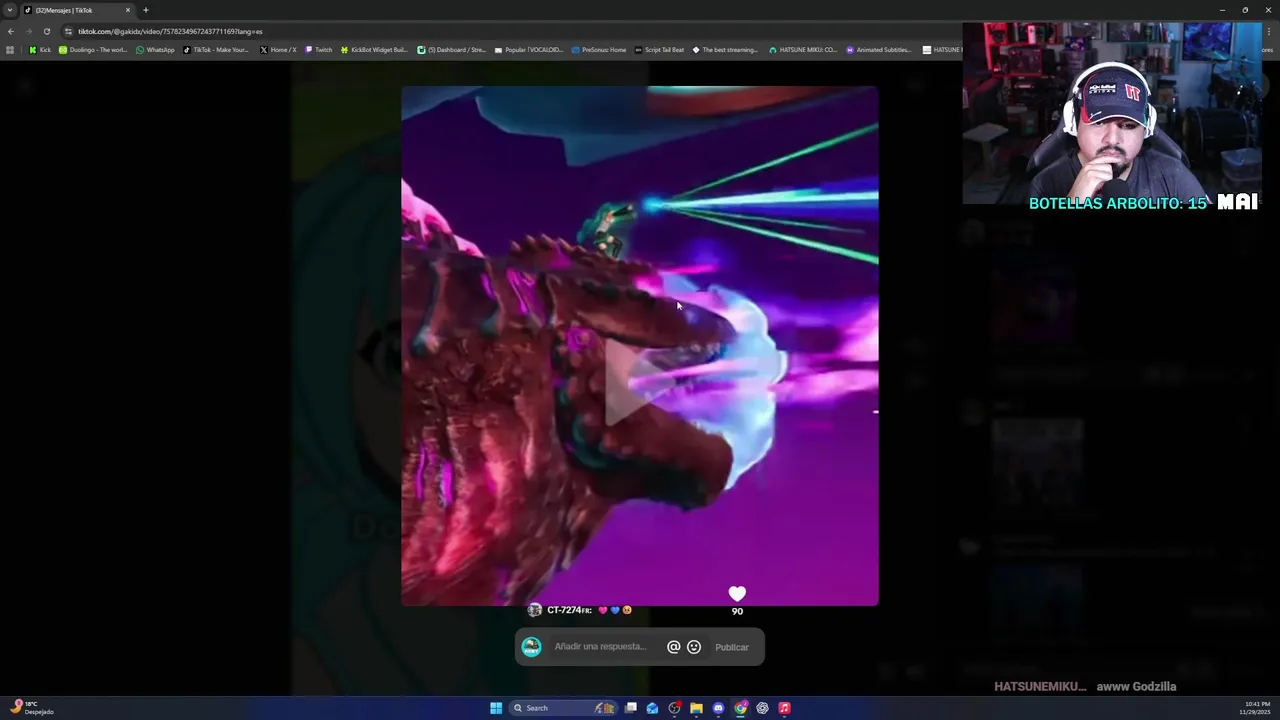
Task: Click the Publicar button
Action: pos(732,647)
